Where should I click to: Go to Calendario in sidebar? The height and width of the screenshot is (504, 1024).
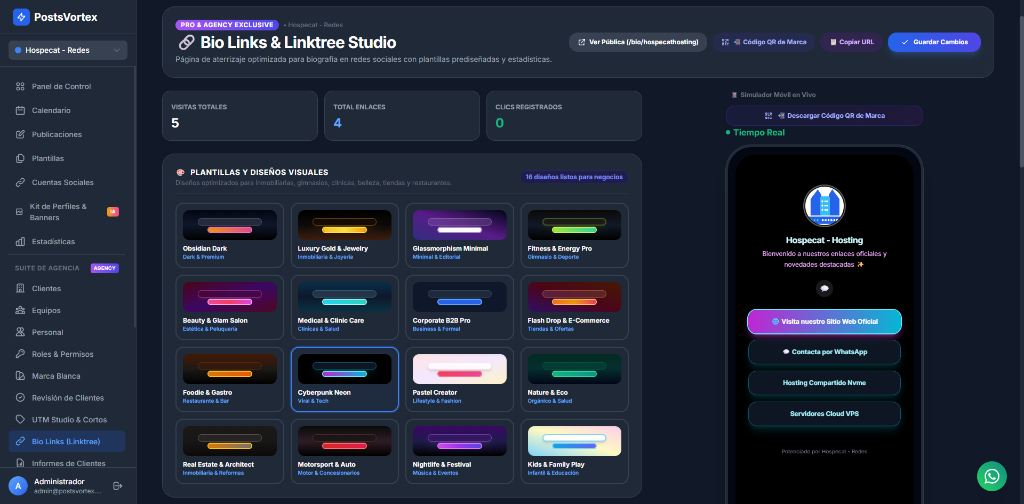click(68, 110)
